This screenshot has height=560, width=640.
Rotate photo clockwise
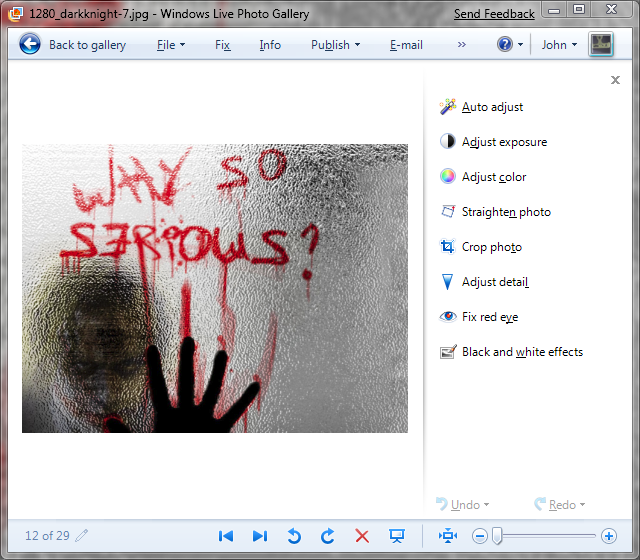pos(328,536)
